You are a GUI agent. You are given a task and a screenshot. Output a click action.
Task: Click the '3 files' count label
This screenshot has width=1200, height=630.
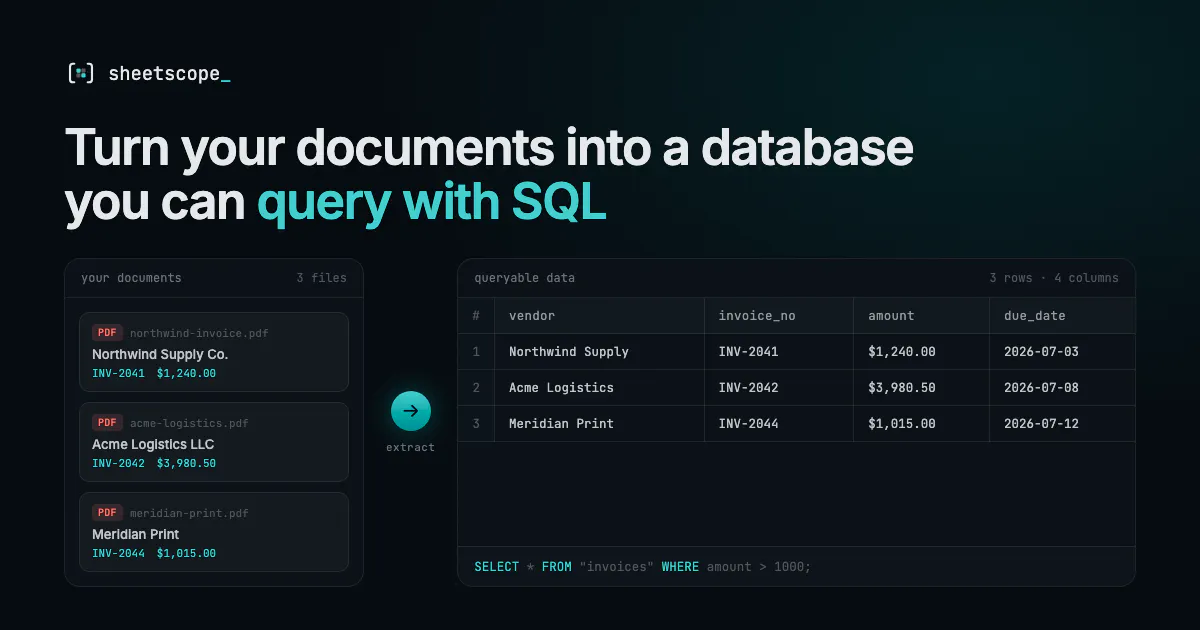coord(321,278)
